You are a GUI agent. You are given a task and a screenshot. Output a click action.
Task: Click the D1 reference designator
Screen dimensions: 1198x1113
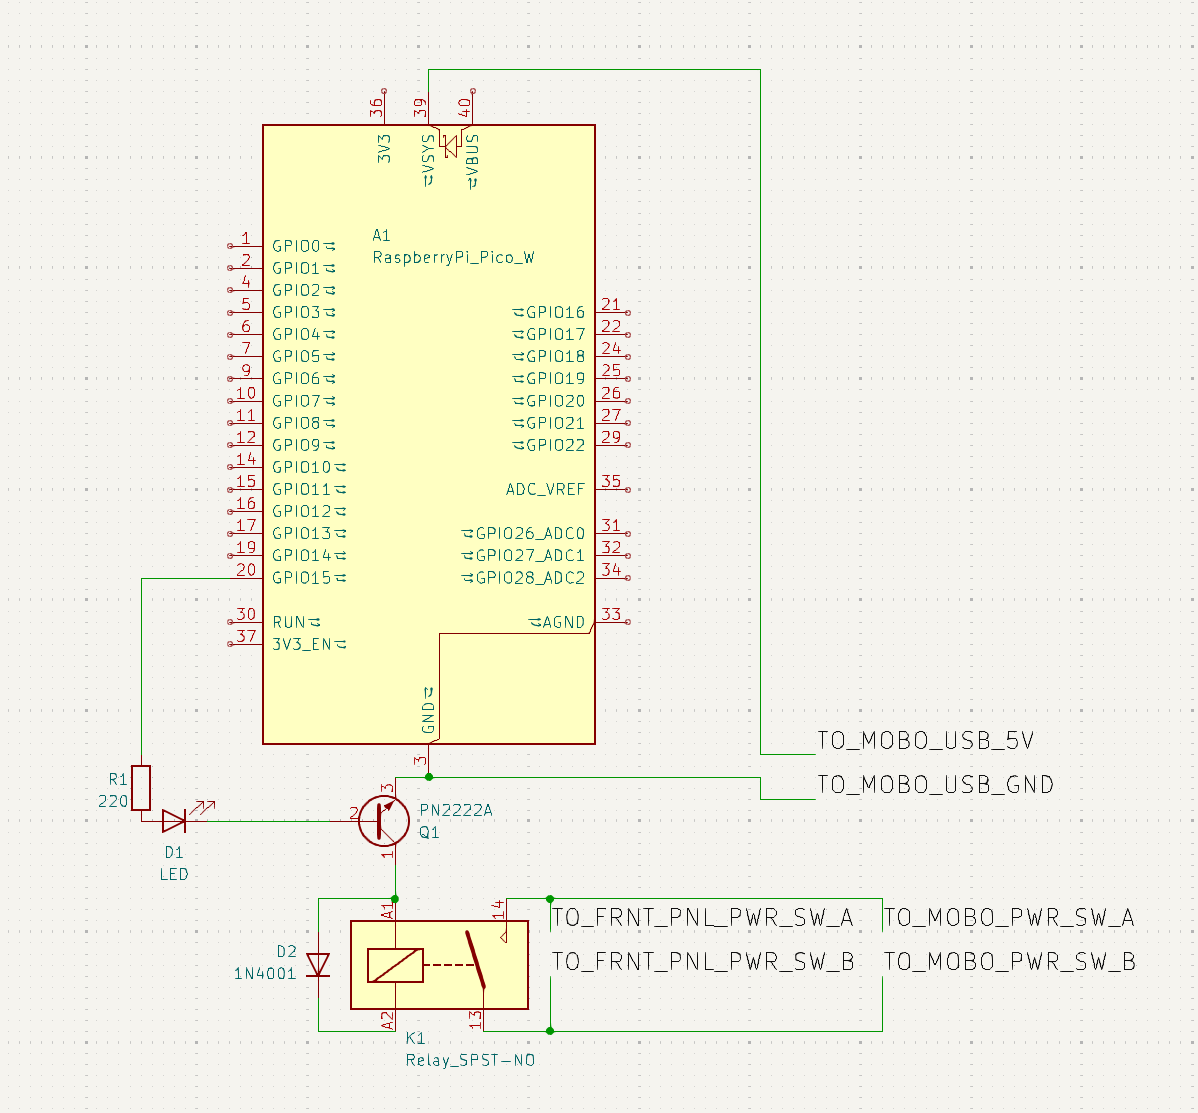click(x=174, y=853)
